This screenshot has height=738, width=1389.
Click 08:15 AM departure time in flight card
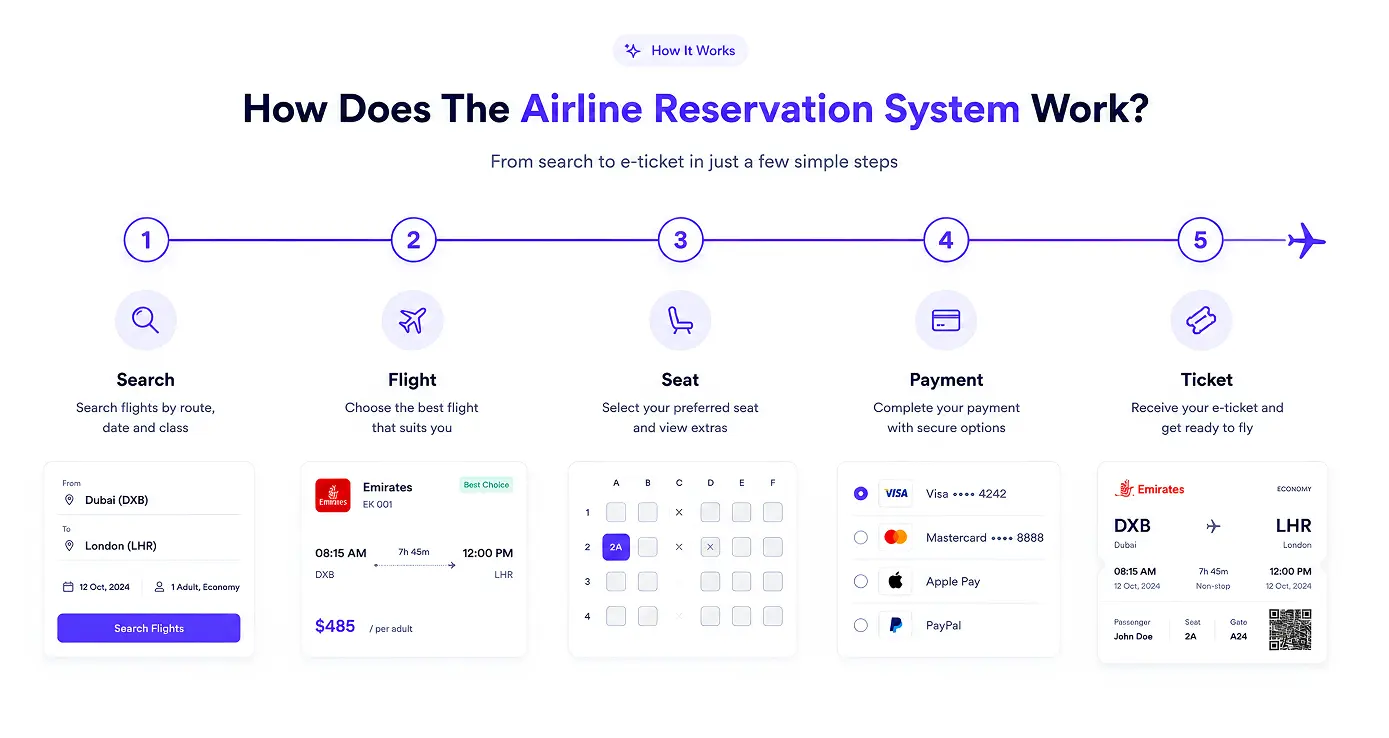click(x=341, y=553)
